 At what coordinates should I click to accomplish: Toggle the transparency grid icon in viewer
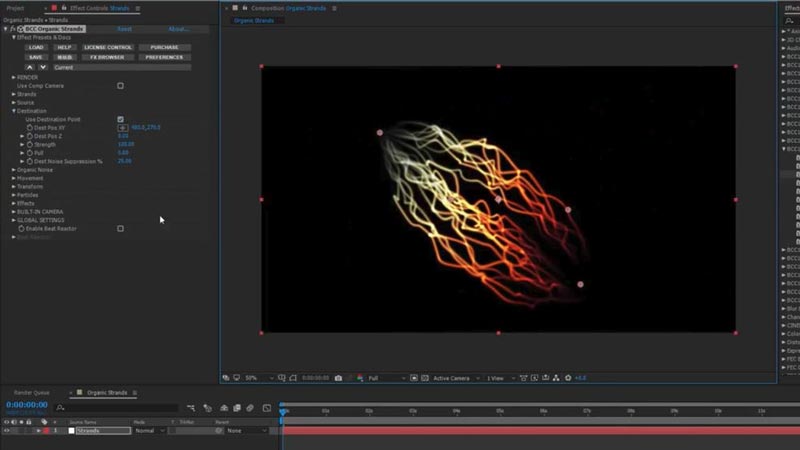[x=425, y=378]
